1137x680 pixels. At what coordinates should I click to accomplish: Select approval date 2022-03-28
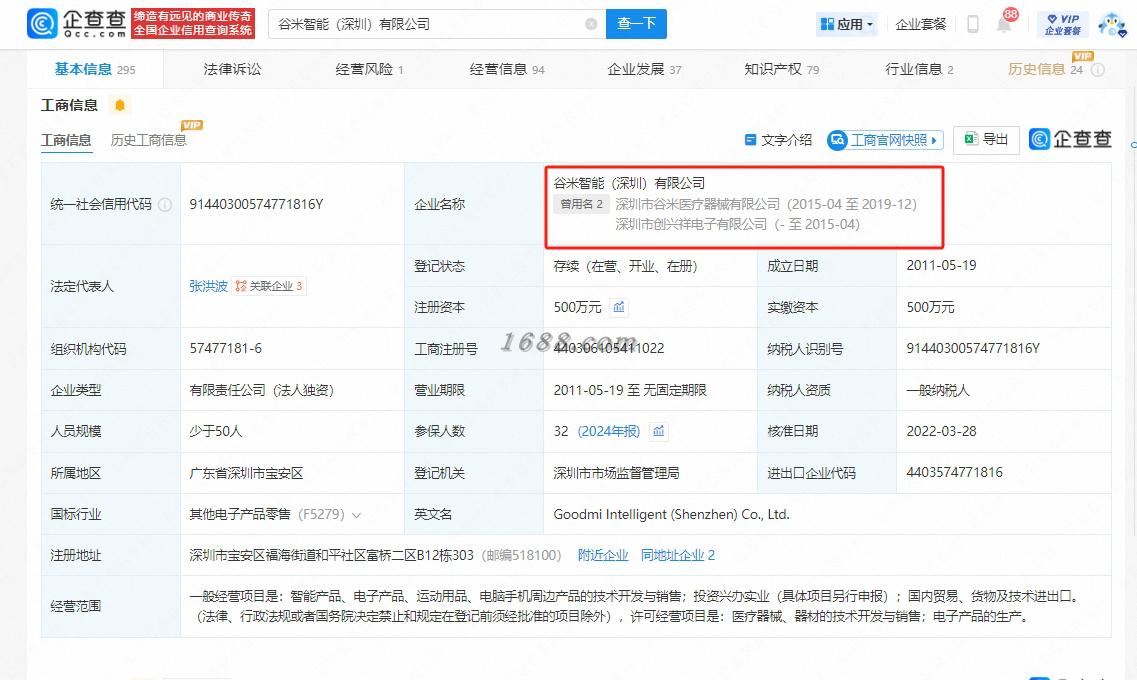click(x=941, y=431)
